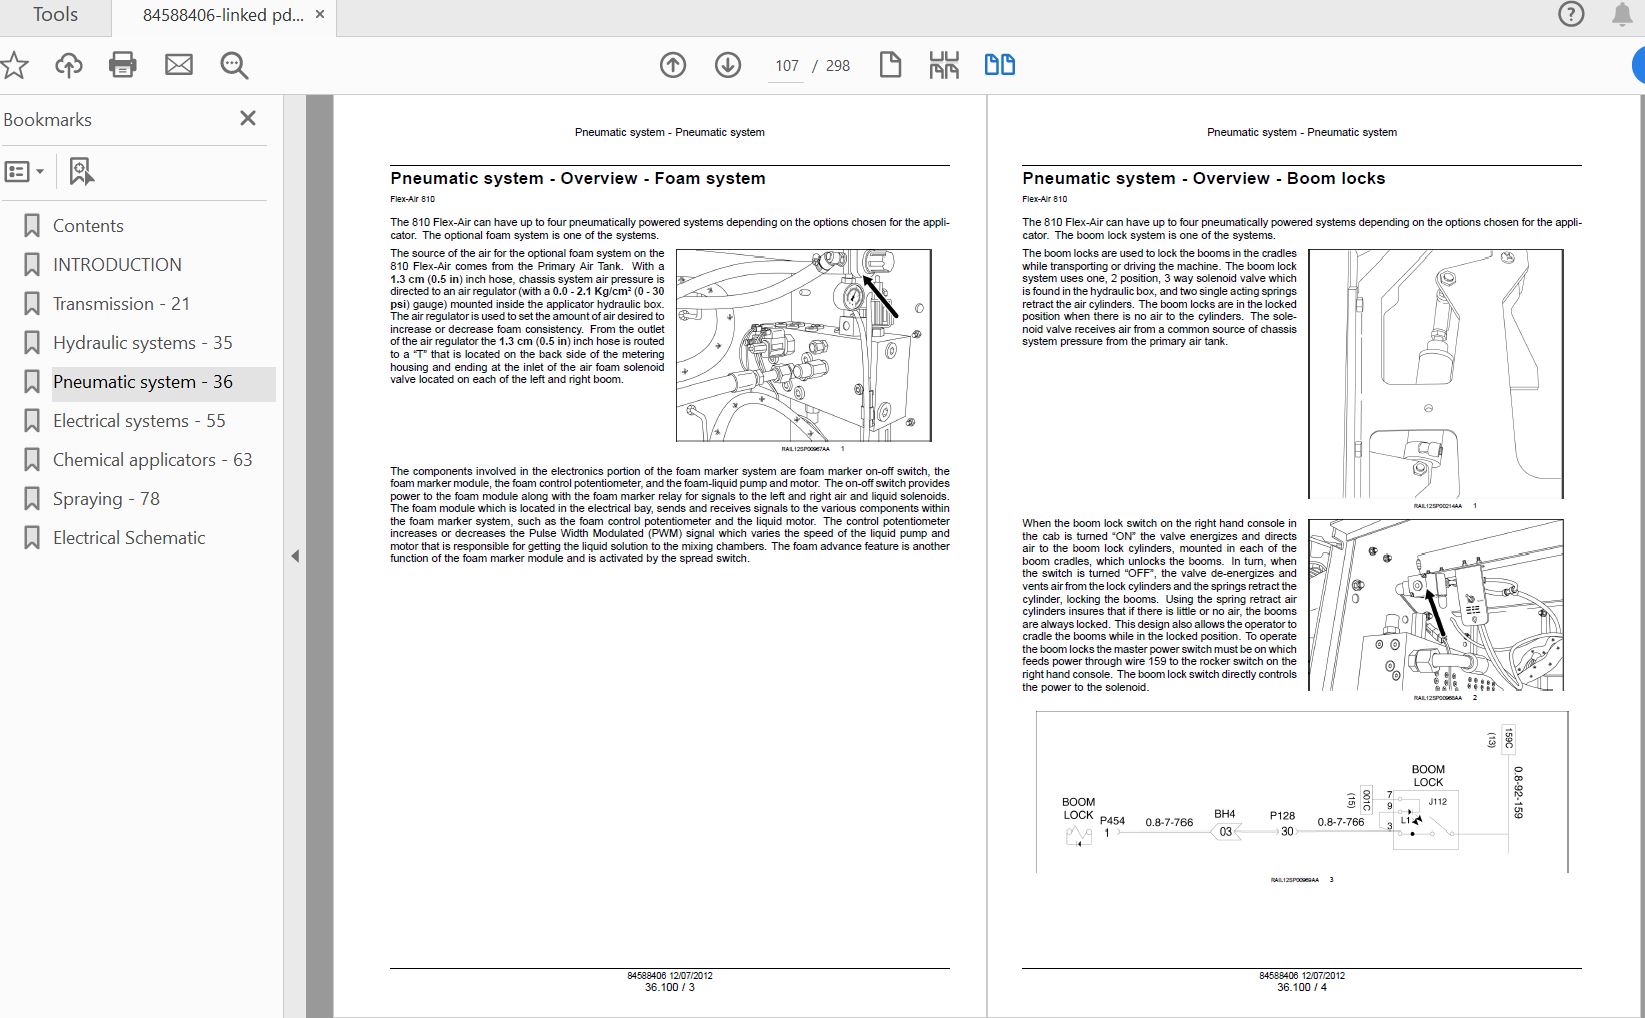Click the fit page scrolling mode icon

944,66
